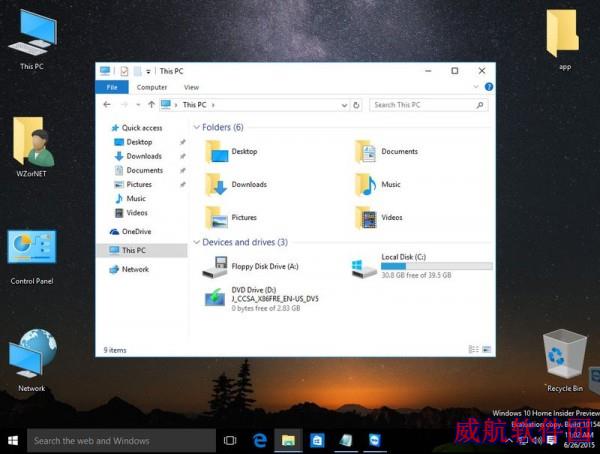Image resolution: width=600 pixels, height=454 pixels.
Task: Open the File ribbon tab
Action: tap(112, 87)
